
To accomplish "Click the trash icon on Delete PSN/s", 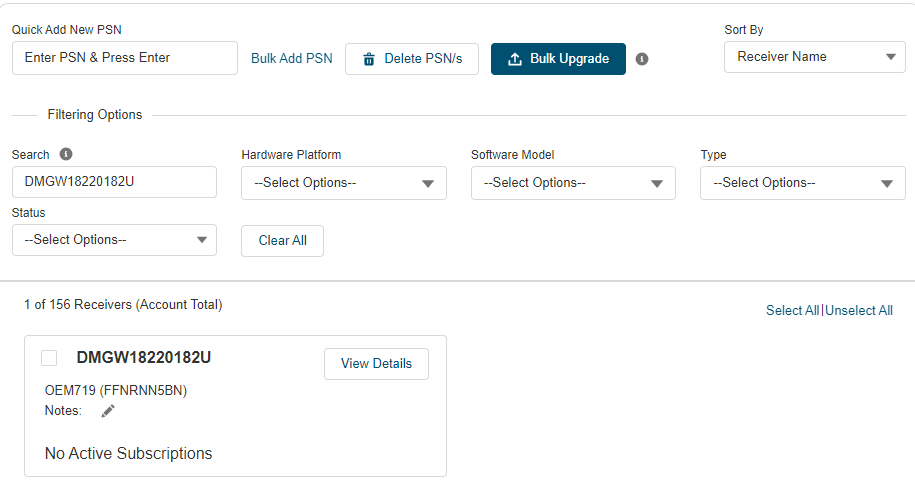I will 369,59.
